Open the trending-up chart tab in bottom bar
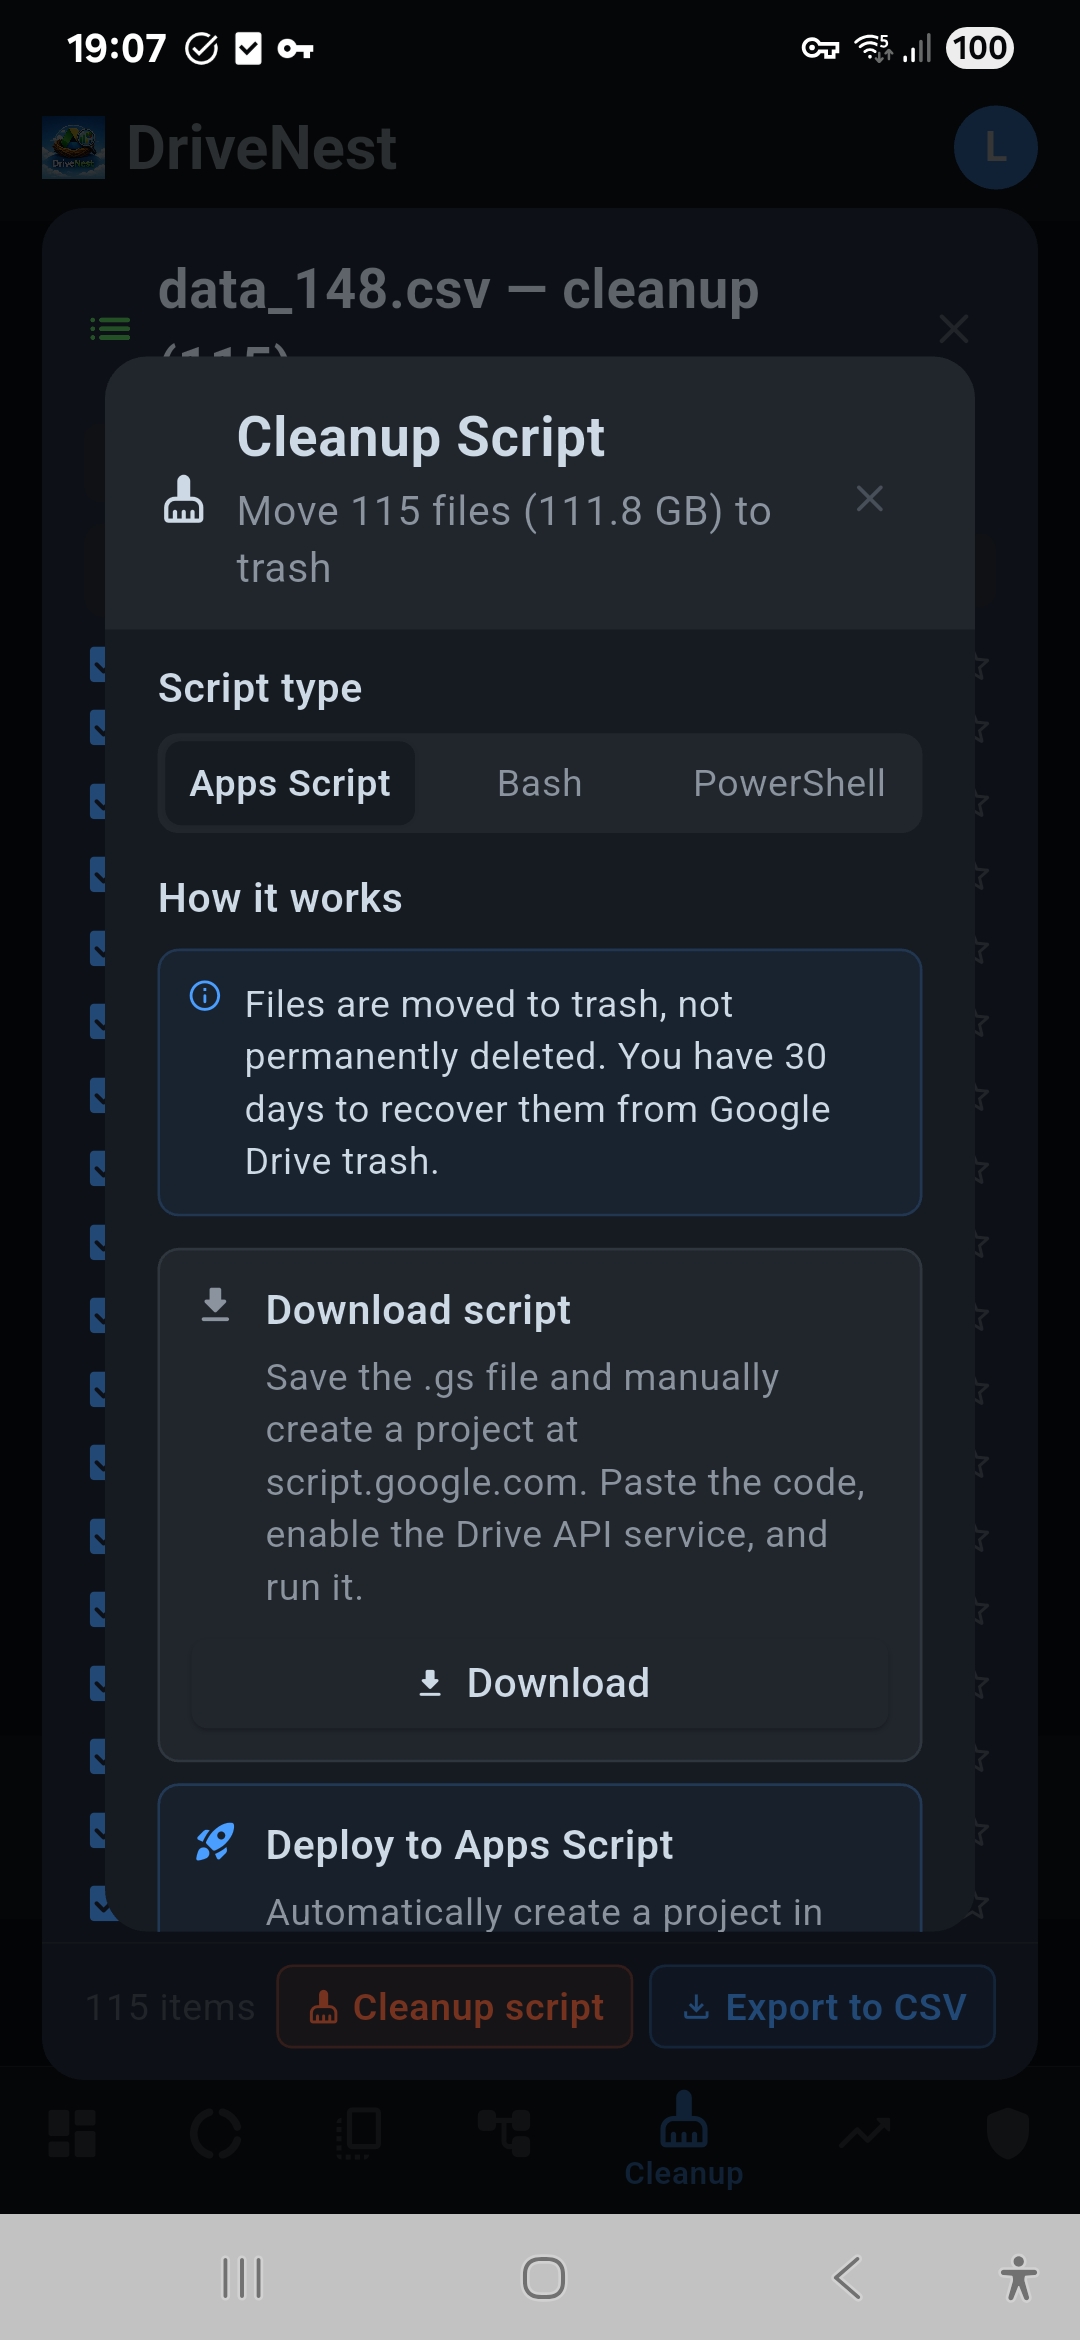The image size is (1080, 2340). pyautogui.click(x=864, y=2134)
